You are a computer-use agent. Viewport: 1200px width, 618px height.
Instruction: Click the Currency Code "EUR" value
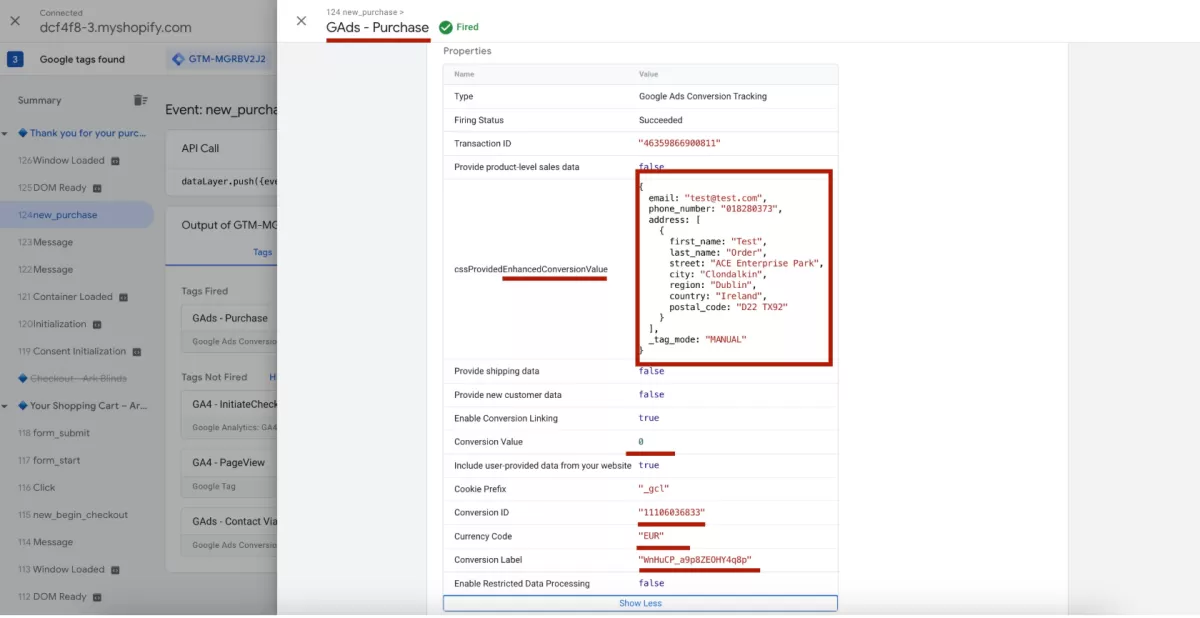click(x=651, y=536)
